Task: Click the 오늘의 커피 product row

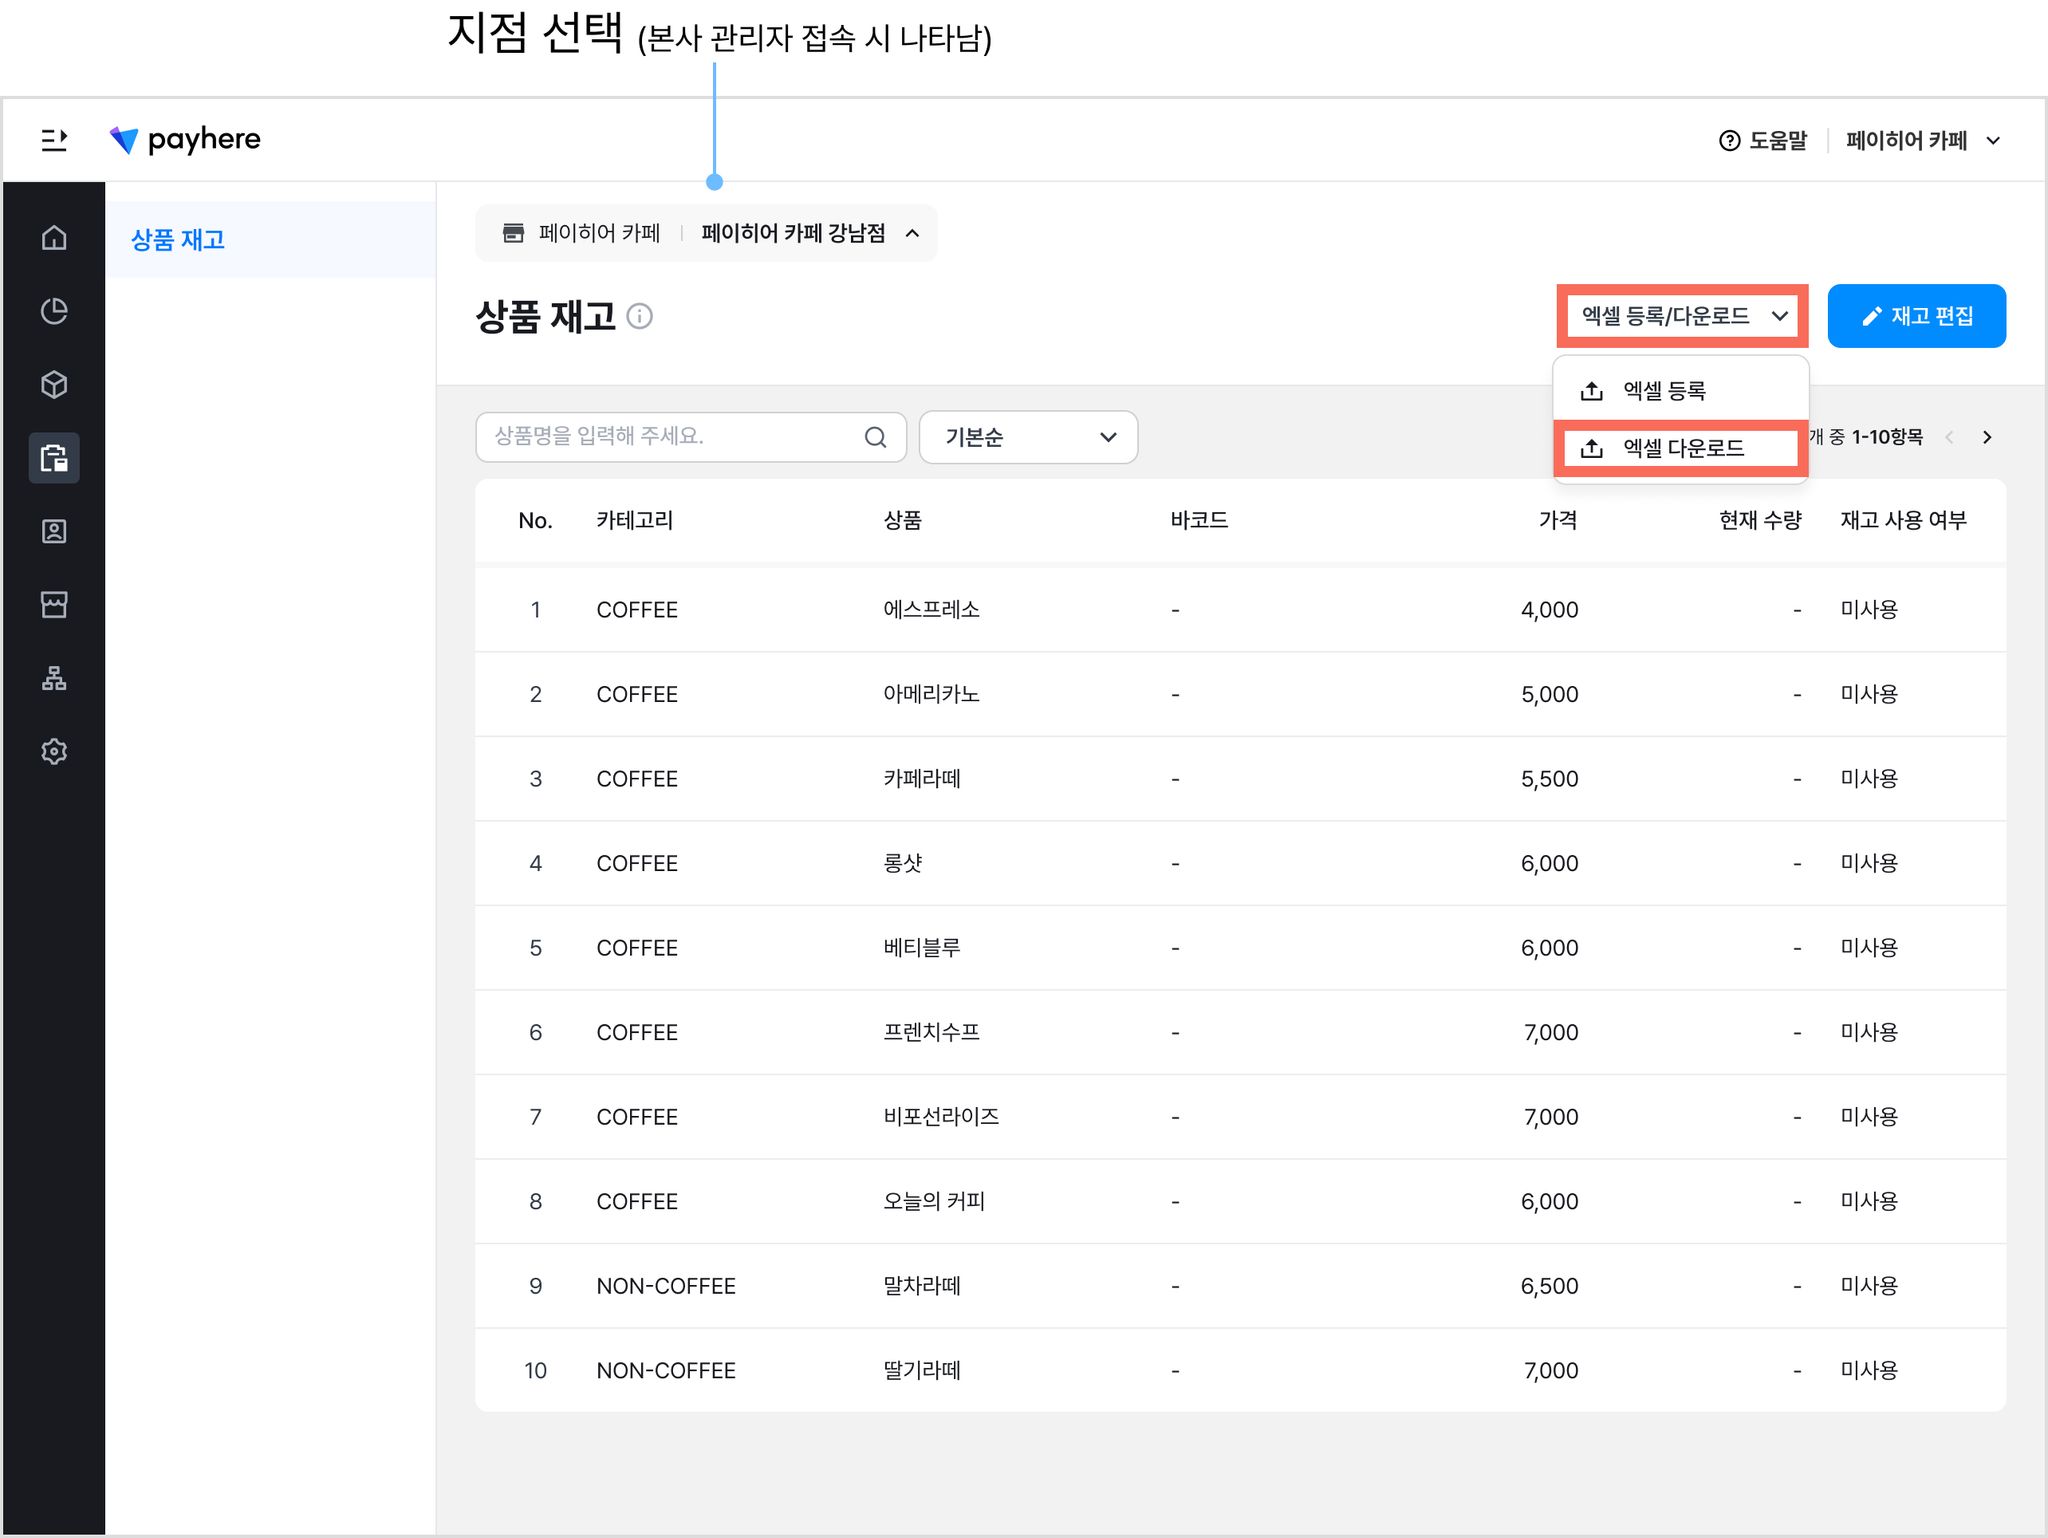Action: tap(1240, 1201)
